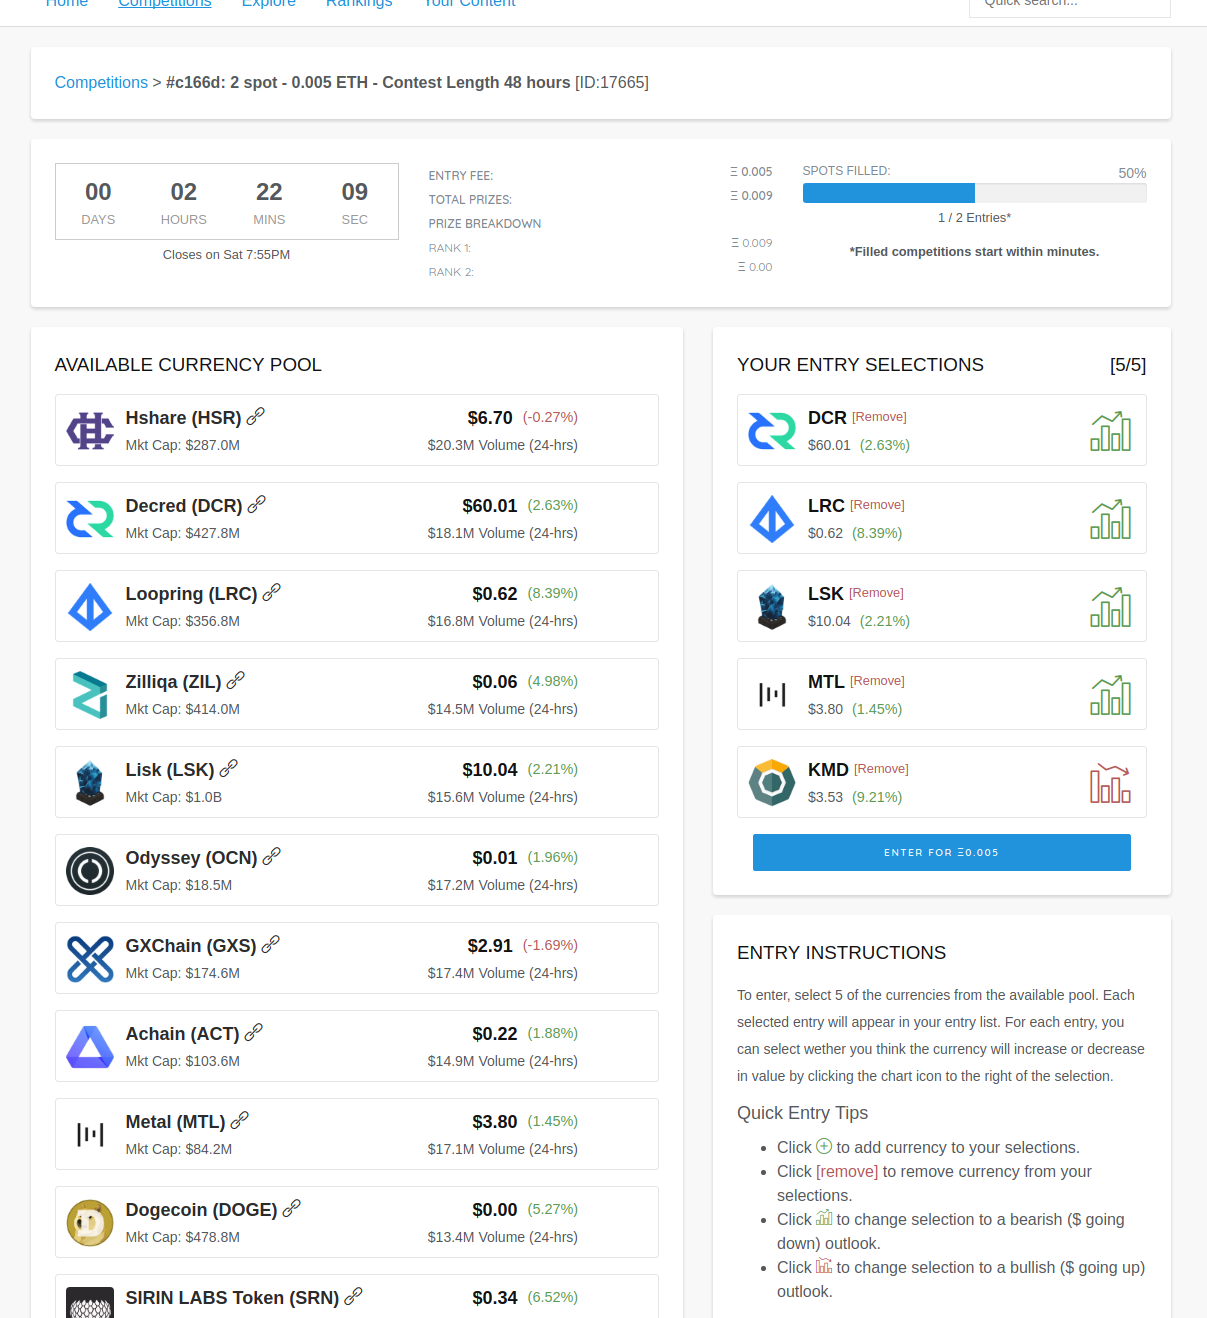
Task: Click the $2.91 GXChain price
Action: click(x=490, y=946)
